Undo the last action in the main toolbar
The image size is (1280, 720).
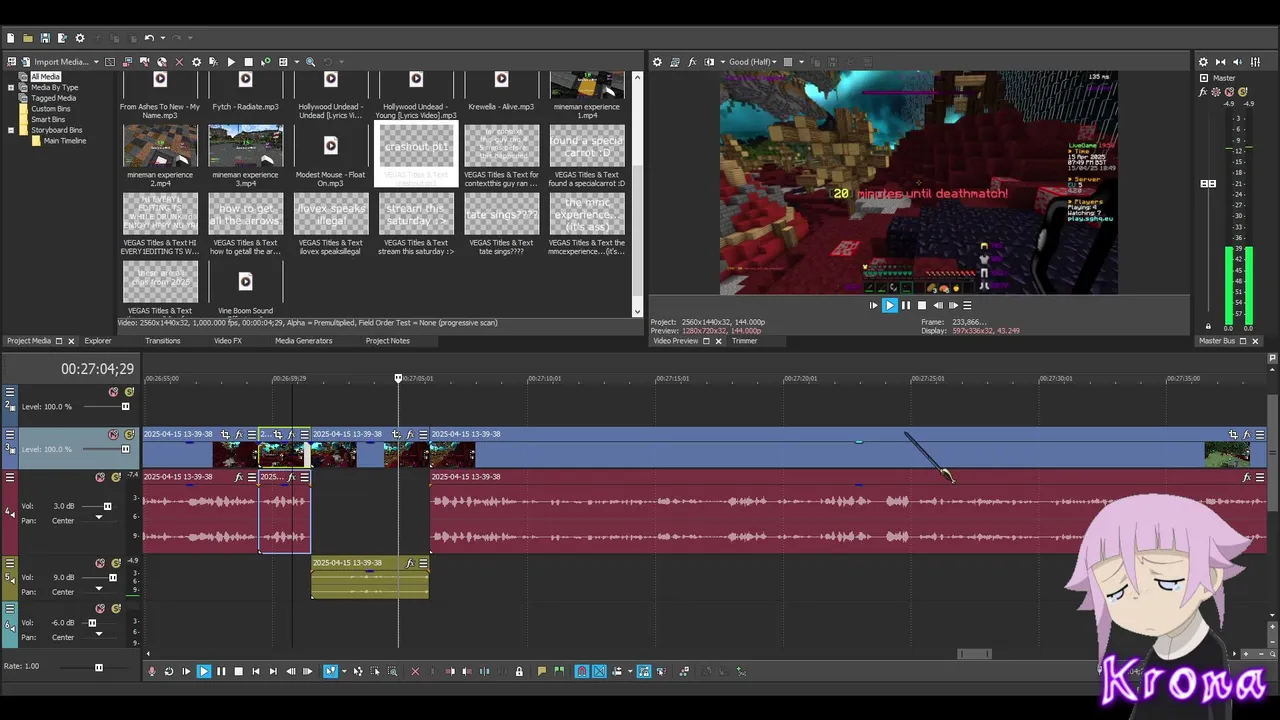click(x=149, y=38)
